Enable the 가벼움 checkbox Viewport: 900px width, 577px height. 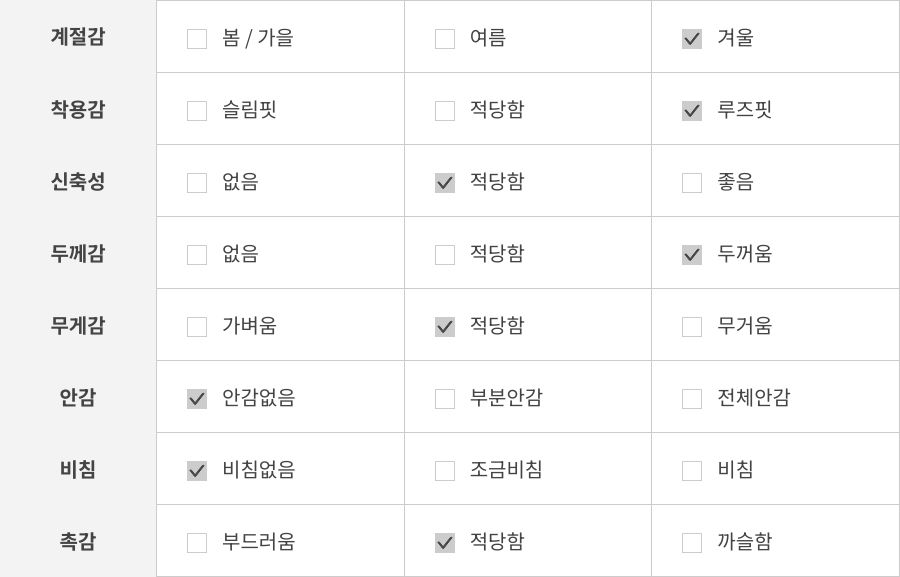click(197, 327)
